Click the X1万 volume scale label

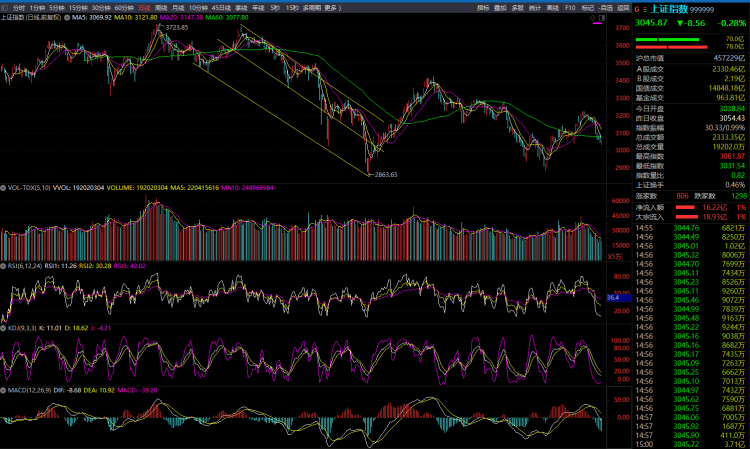(615, 256)
